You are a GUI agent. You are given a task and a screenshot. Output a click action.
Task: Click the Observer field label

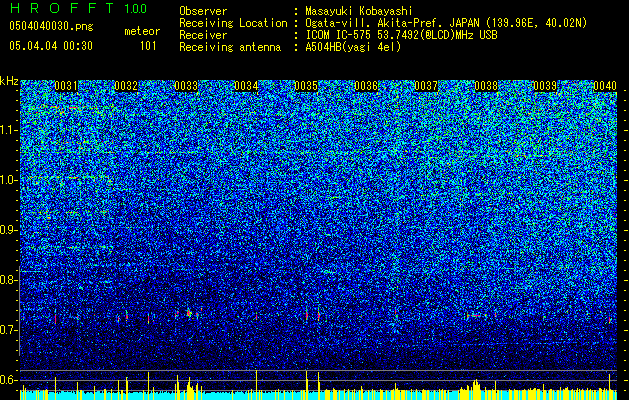point(203,11)
